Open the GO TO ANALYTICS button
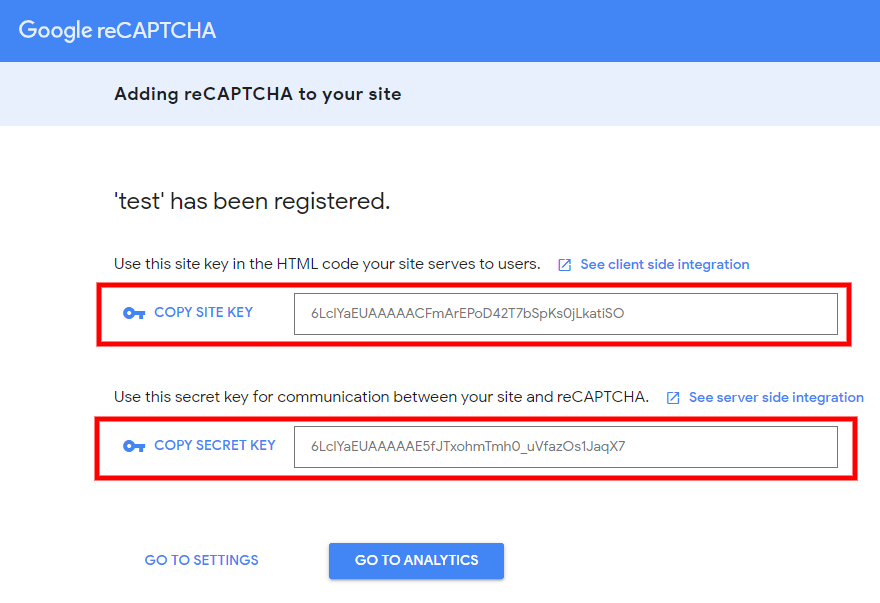Viewport: 880px width, 603px height. click(416, 560)
